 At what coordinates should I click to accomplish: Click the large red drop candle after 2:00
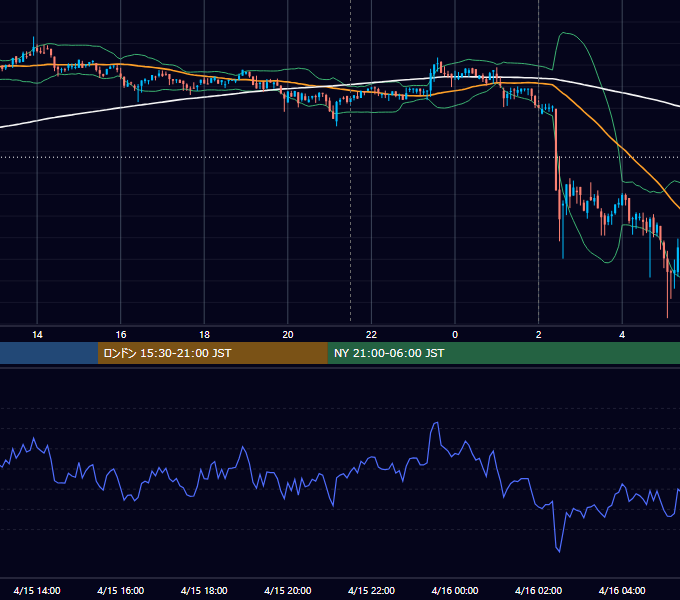pos(556,150)
